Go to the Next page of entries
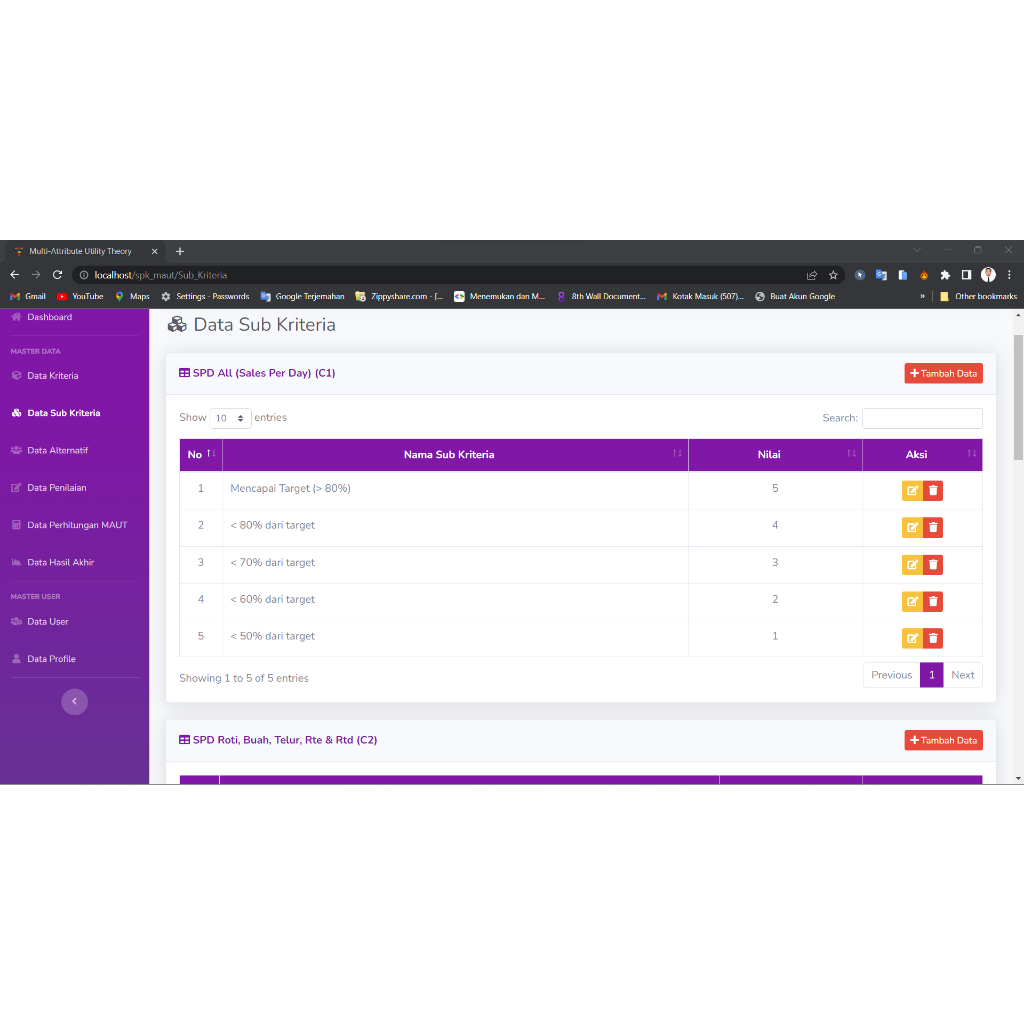This screenshot has width=1024, height=1024. [x=963, y=675]
